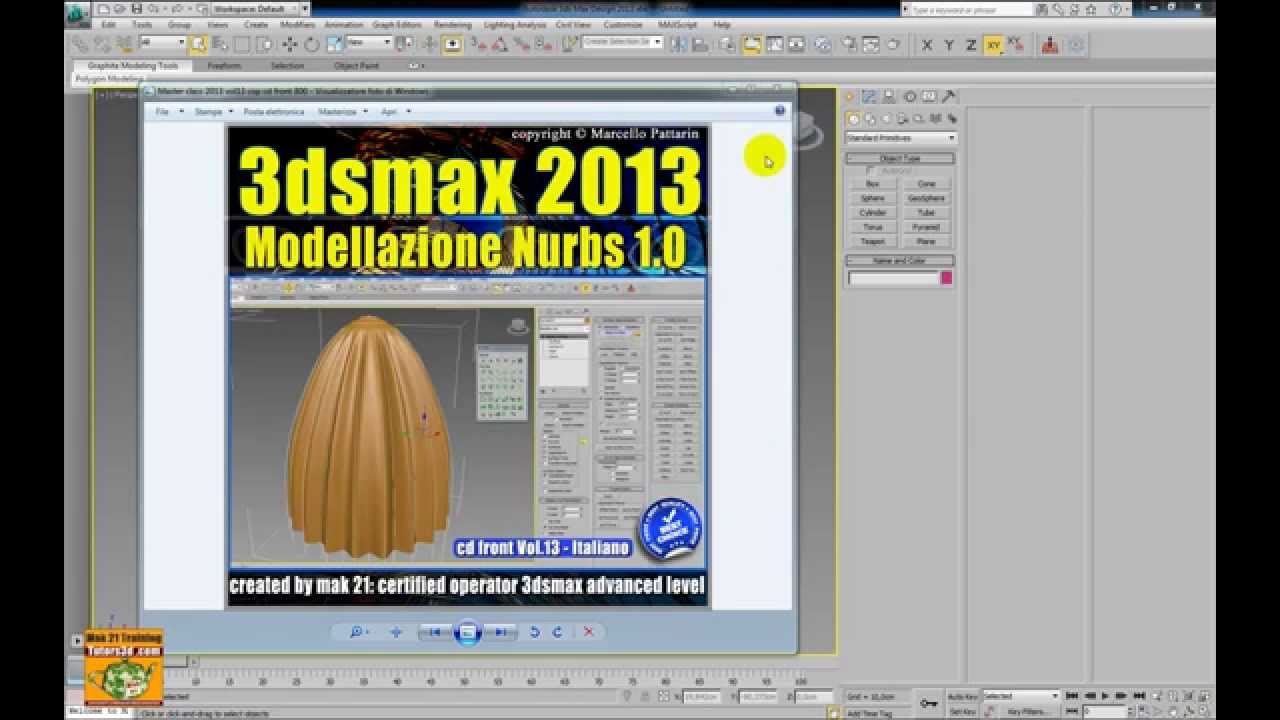Toggle the XY plane constraint button
This screenshot has width=1280, height=720.
coord(993,45)
